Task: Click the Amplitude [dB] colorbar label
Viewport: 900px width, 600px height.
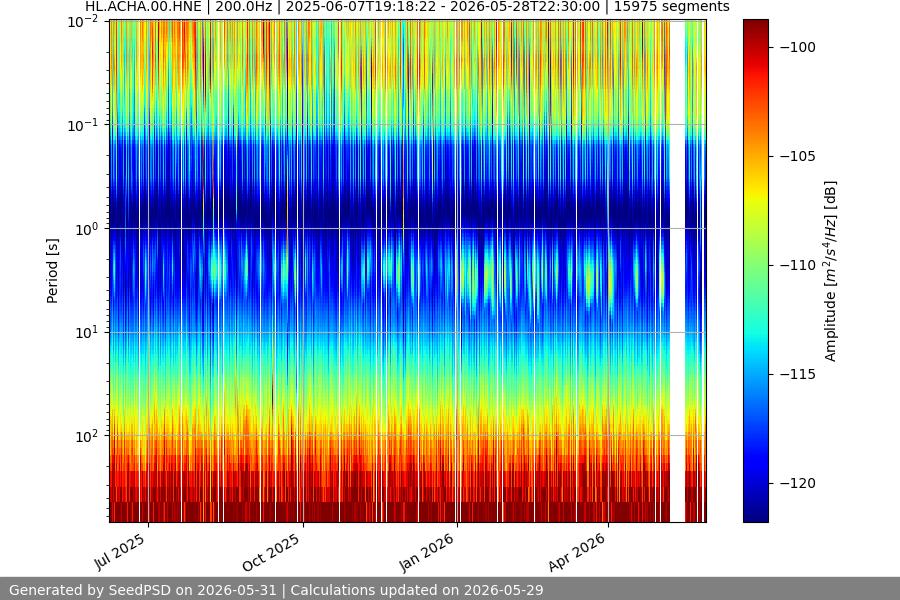Action: [831, 271]
